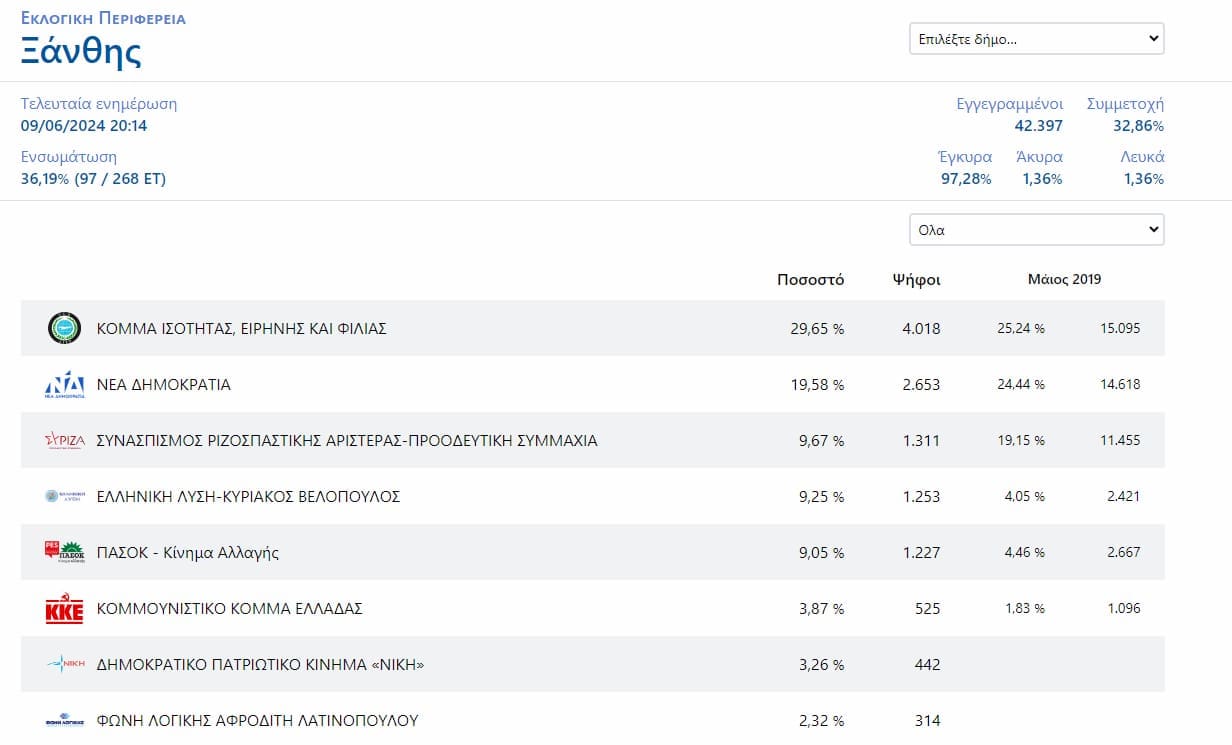
Task: Click the 24,44 % May 2019 cell
Action: point(1021,384)
